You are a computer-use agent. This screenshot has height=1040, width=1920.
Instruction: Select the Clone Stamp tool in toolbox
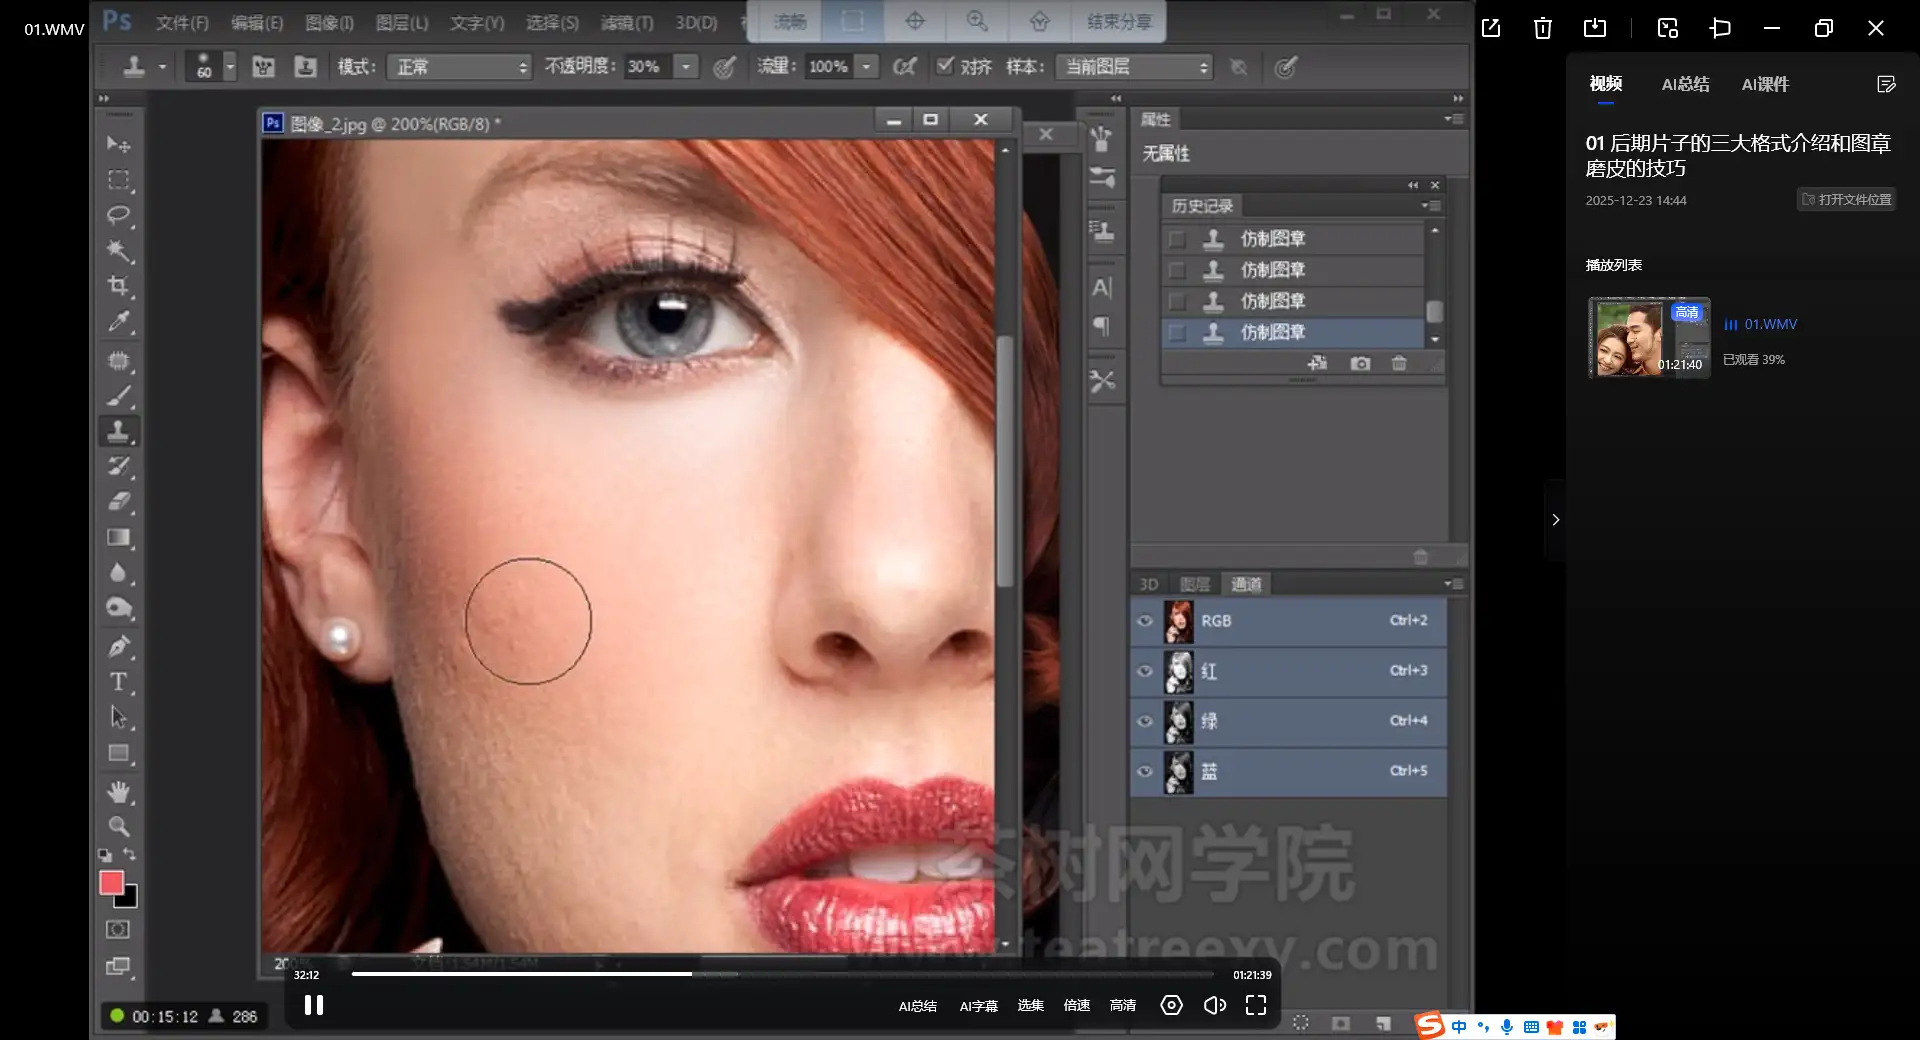119,431
